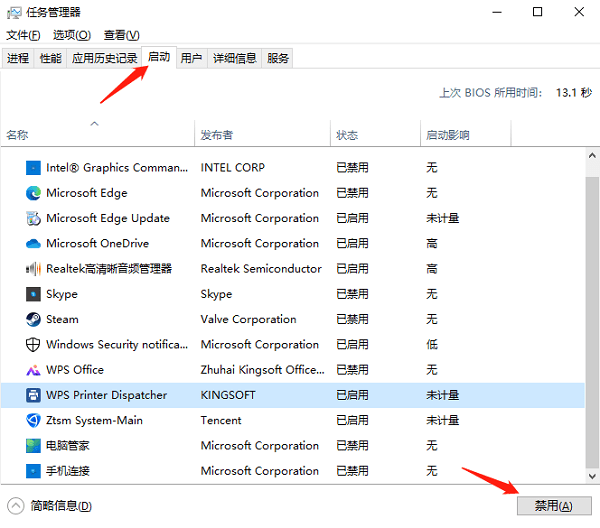Screen dimensions: 600x528
Task: Open the 查看(V) menu
Action: [x=122, y=35]
